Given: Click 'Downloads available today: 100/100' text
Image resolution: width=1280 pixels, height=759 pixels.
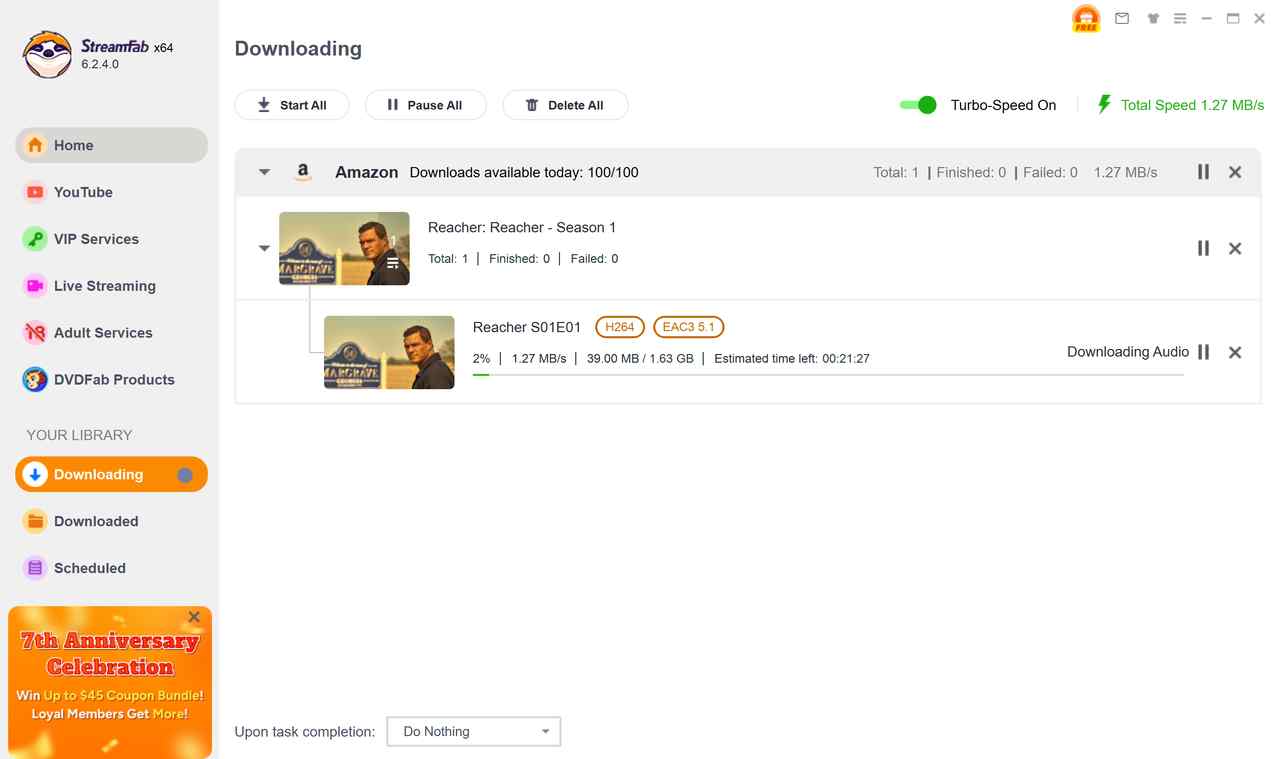Looking at the screenshot, I should point(524,172).
